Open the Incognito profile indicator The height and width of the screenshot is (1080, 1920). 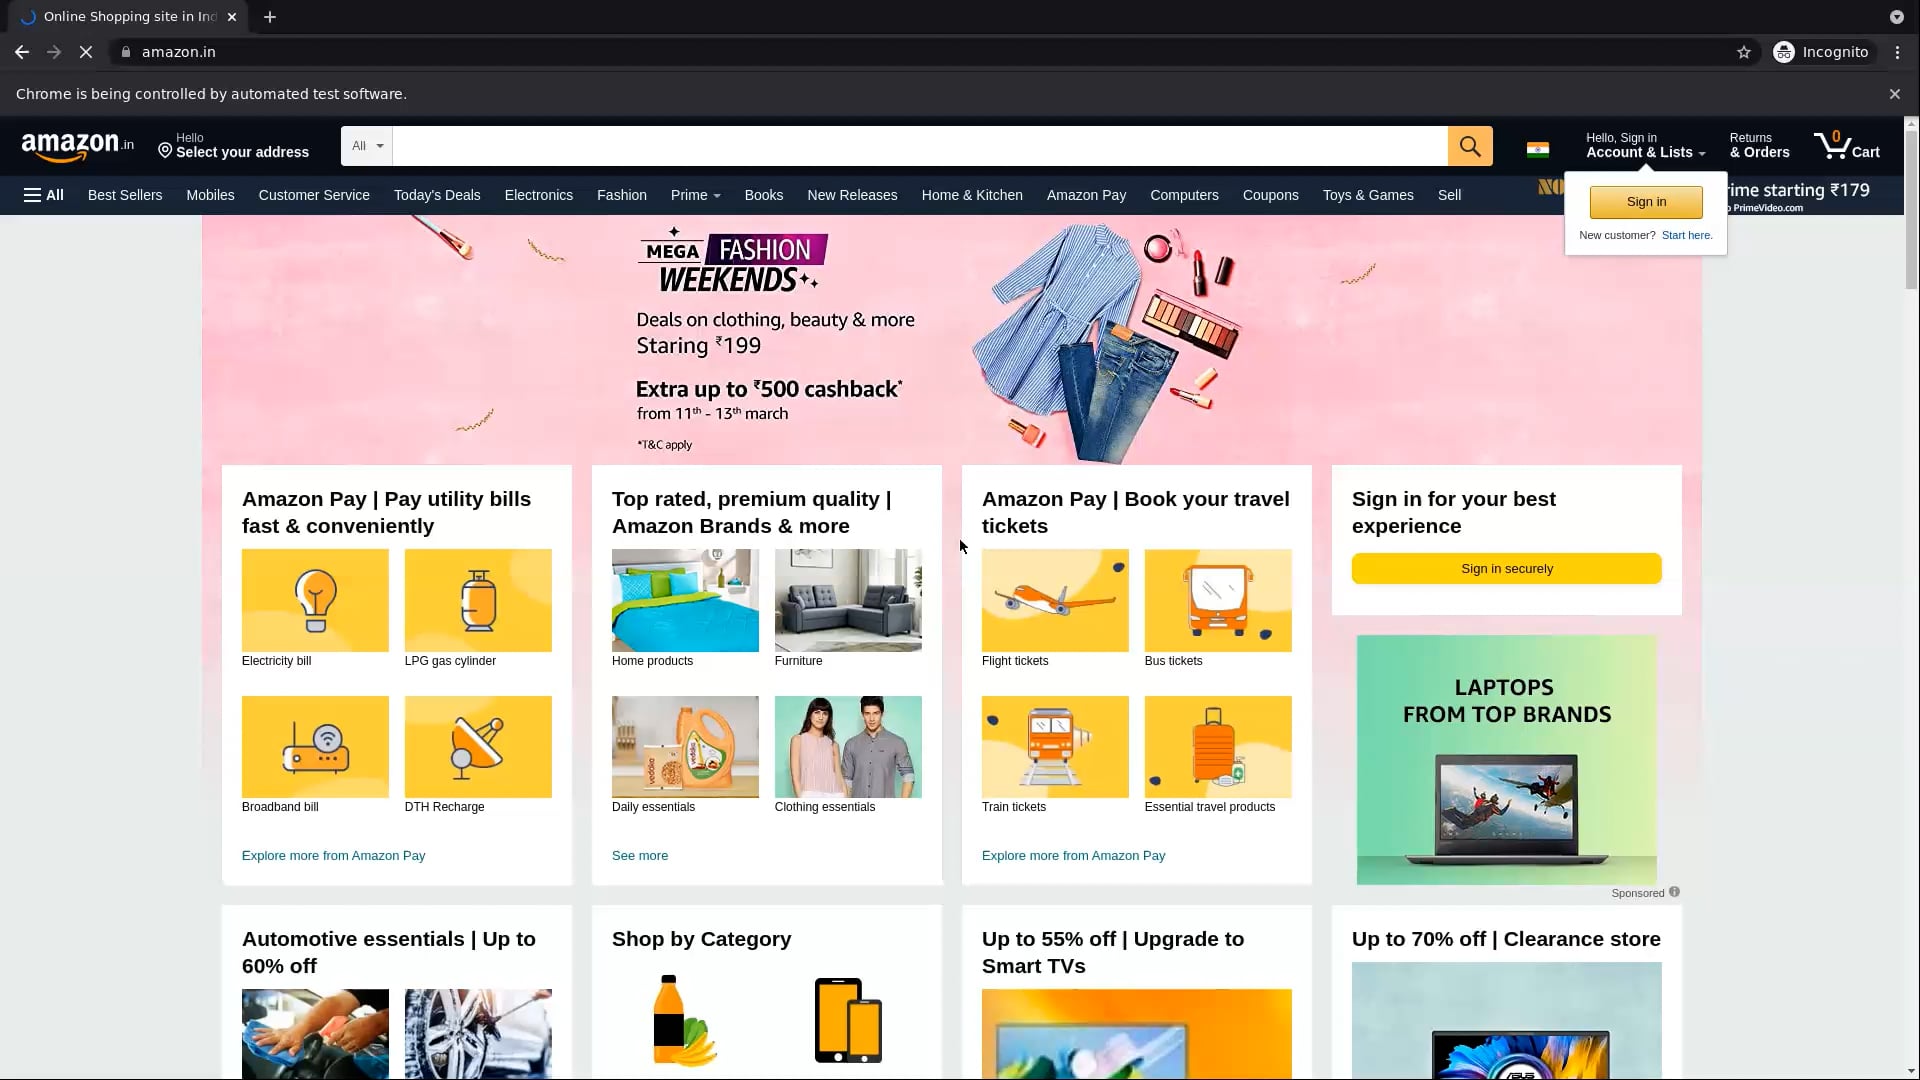pos(1822,52)
